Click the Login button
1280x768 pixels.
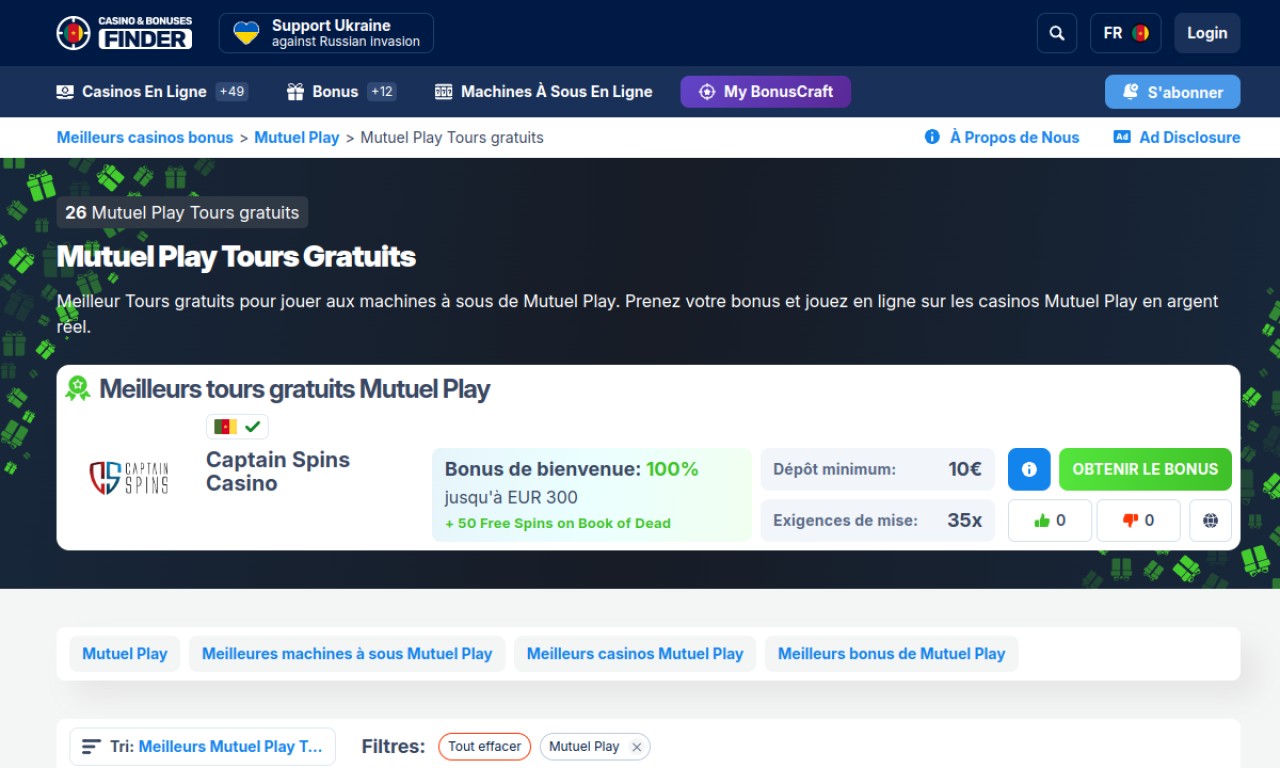[x=1207, y=33]
